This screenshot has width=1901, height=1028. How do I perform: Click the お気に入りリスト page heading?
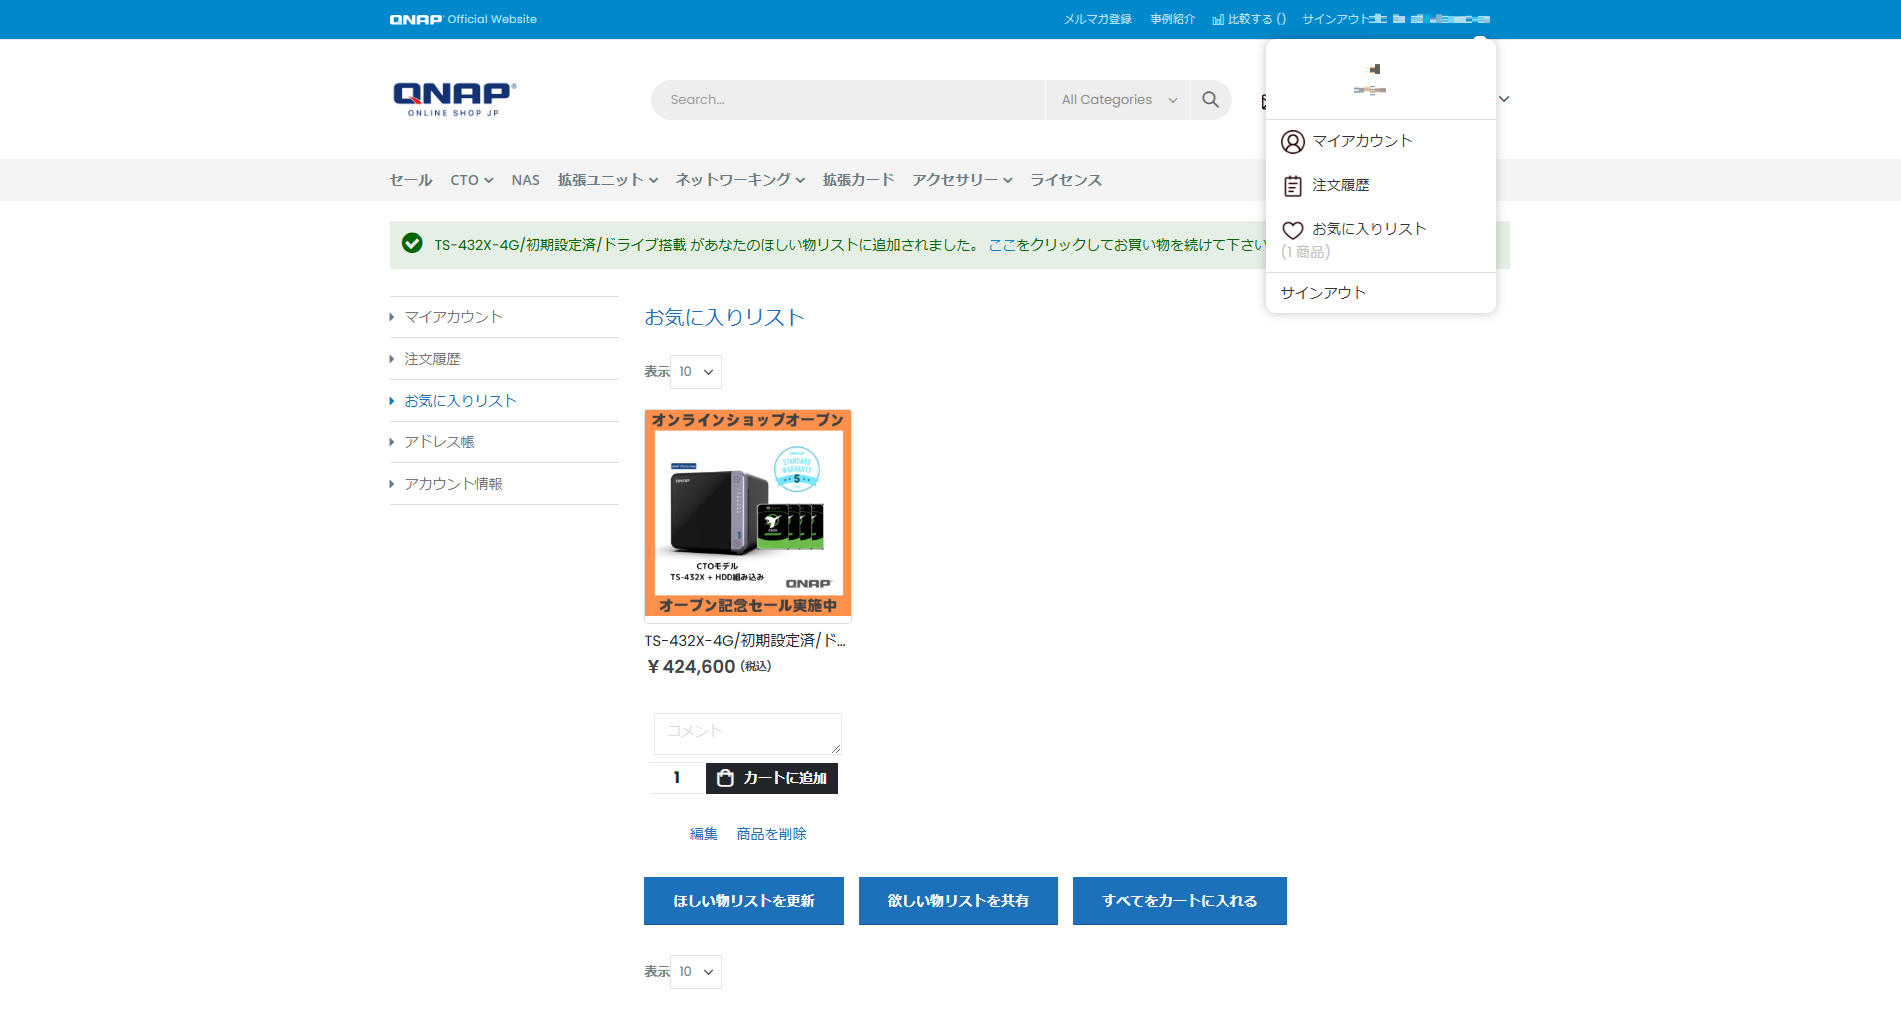[724, 317]
